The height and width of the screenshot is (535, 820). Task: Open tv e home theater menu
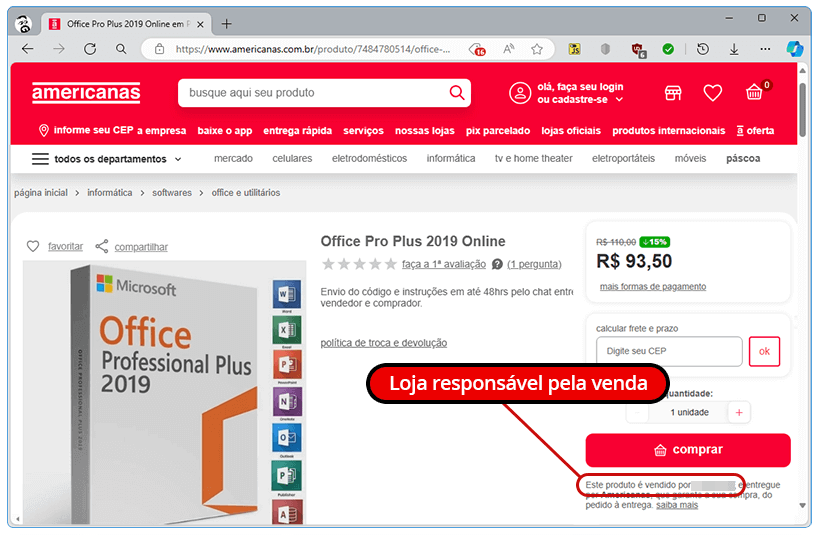(x=533, y=158)
